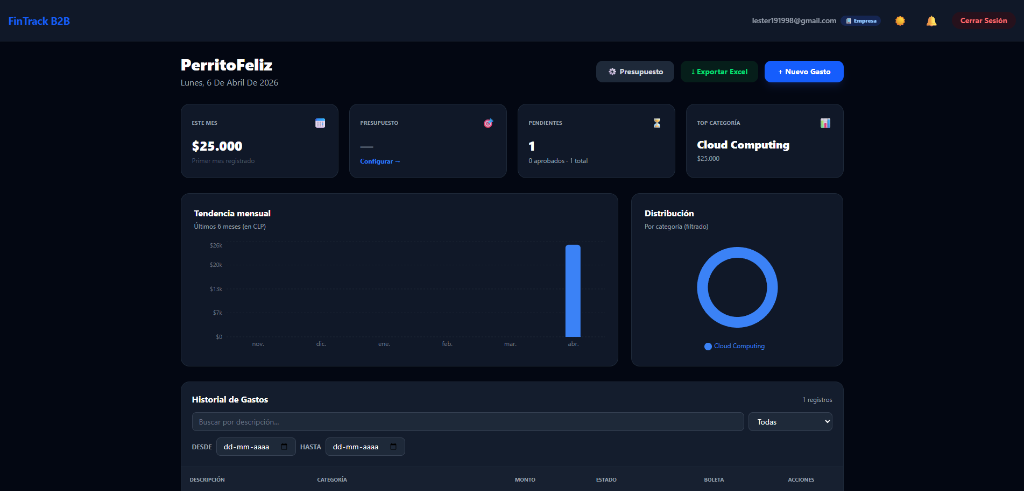Image resolution: width=1024 pixels, height=491 pixels.
Task: Click the 'abr.' month label on chart
Action: pos(573,344)
